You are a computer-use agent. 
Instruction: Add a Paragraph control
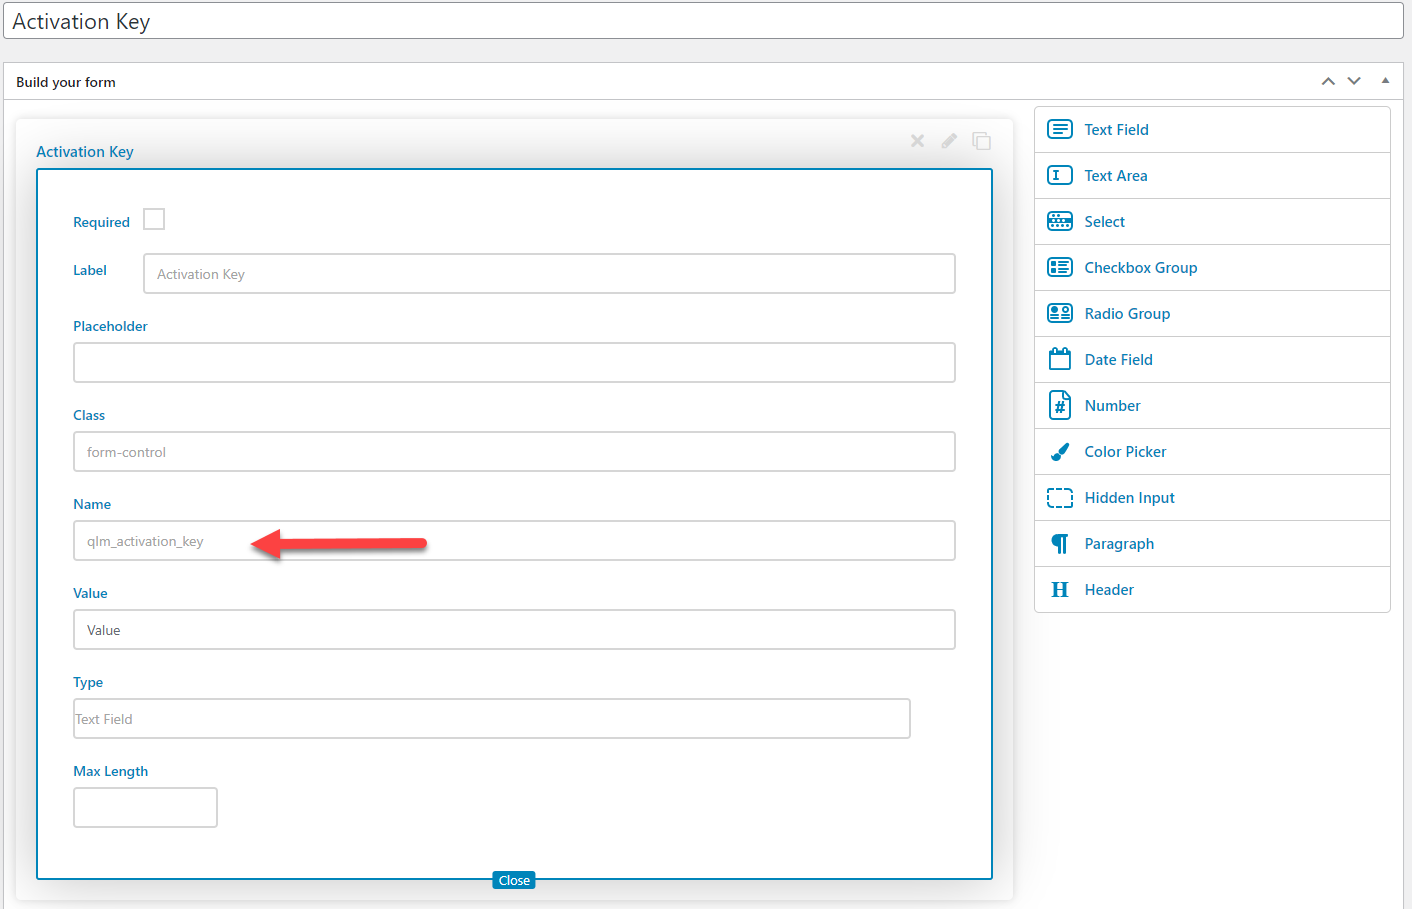tap(1212, 543)
